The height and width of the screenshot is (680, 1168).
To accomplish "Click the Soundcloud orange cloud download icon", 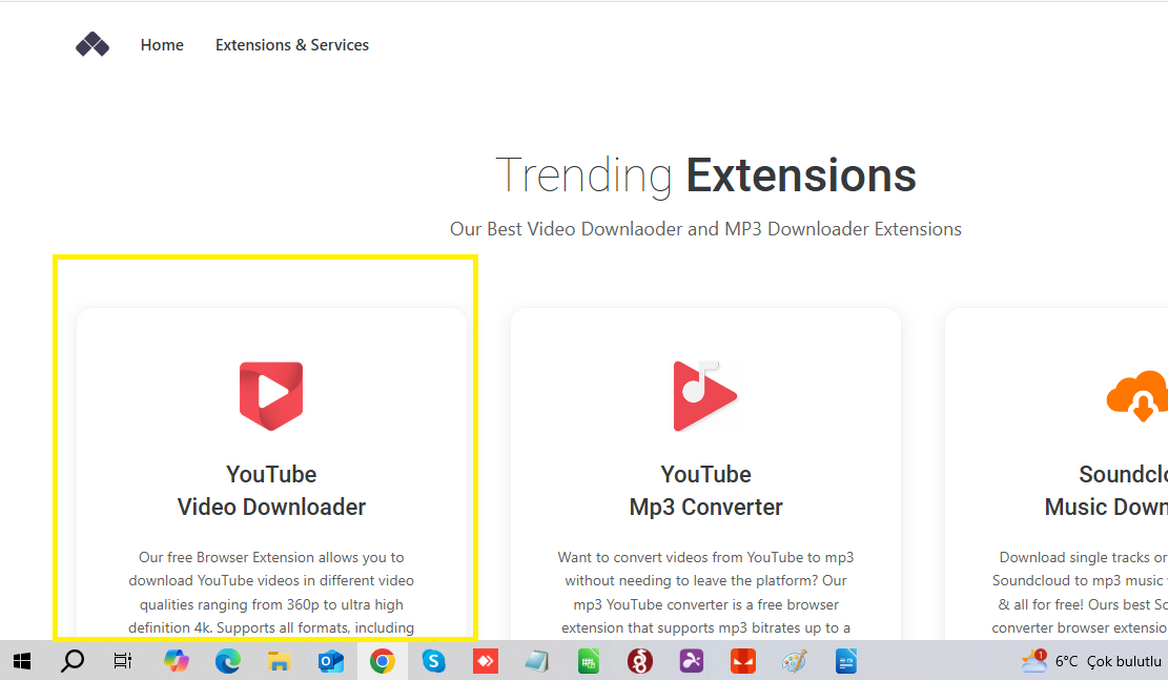I will click(x=1138, y=395).
